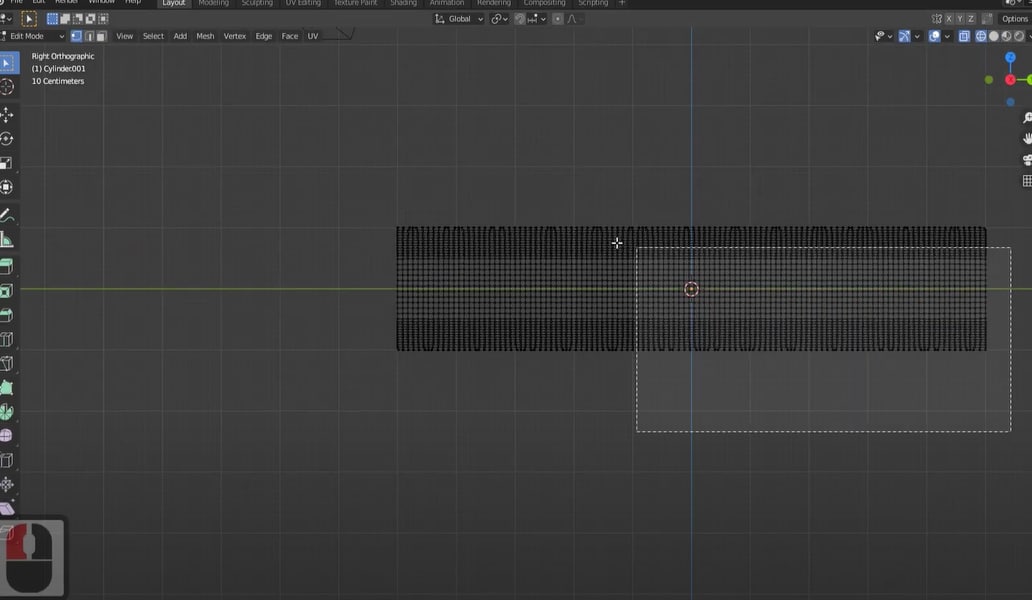Screen dimensions: 1032x600
Task: Open Global transform orientation dropdown
Action: click(x=459, y=19)
